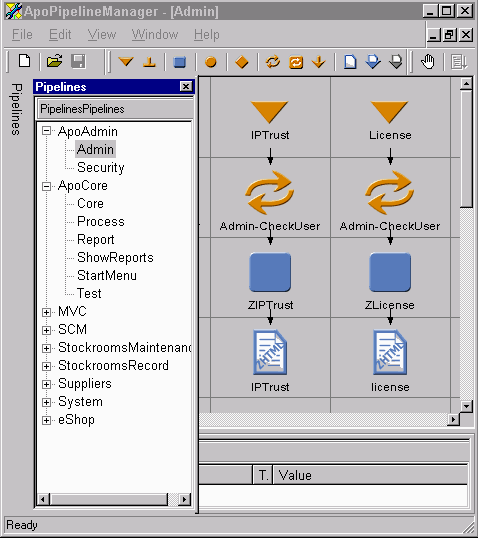This screenshot has width=478, height=538.
Task: Click the canvas scroll-up arrow
Action: pos(466,84)
